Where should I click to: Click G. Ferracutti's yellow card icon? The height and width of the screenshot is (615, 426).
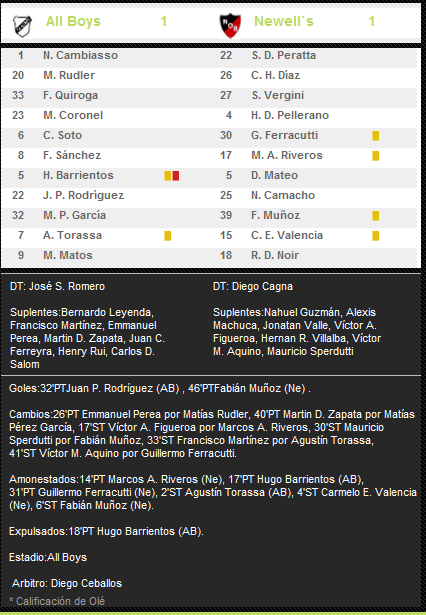pyautogui.click(x=376, y=136)
